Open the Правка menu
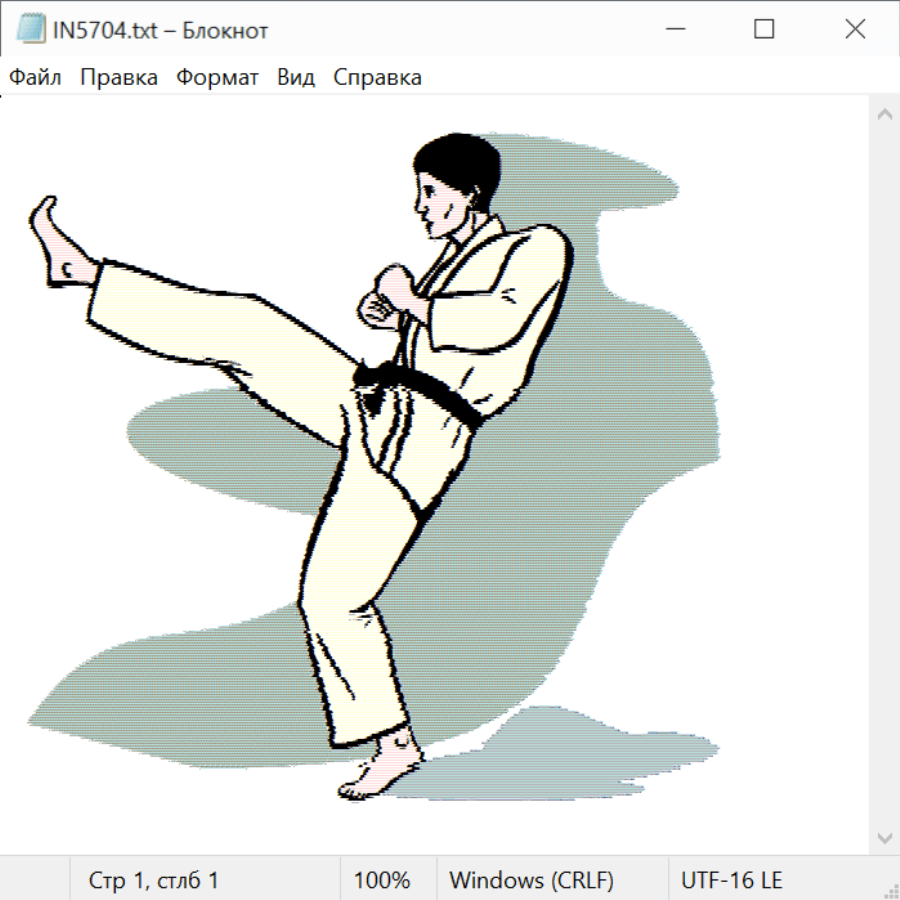 pos(119,78)
